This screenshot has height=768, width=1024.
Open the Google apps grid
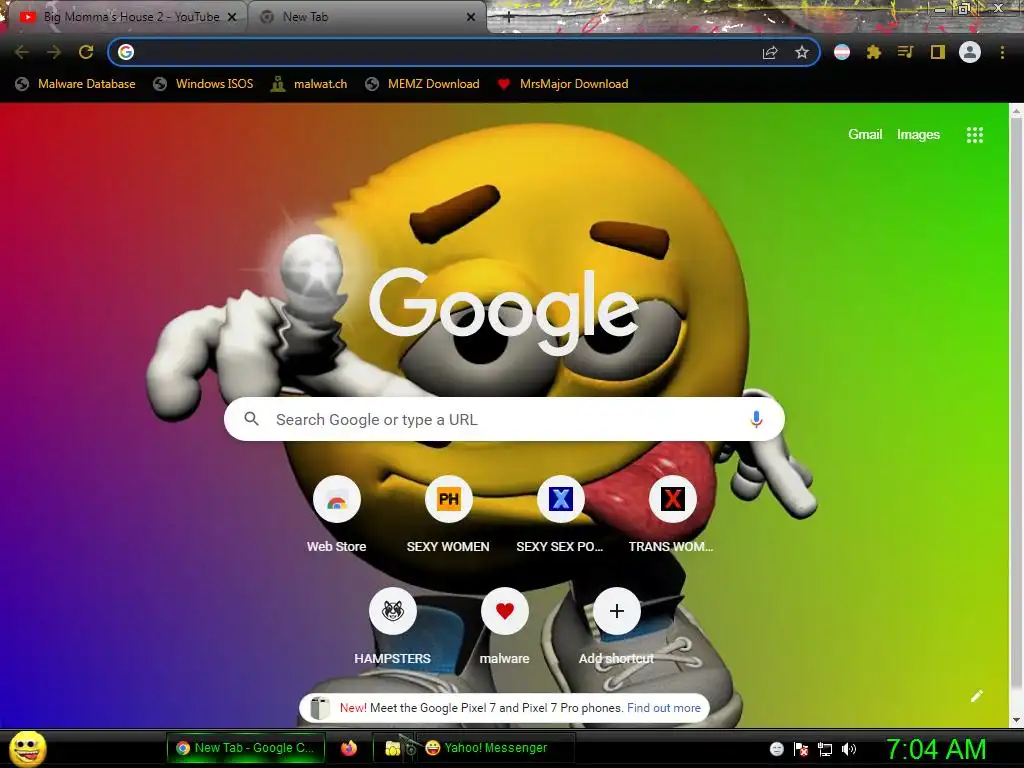974,135
